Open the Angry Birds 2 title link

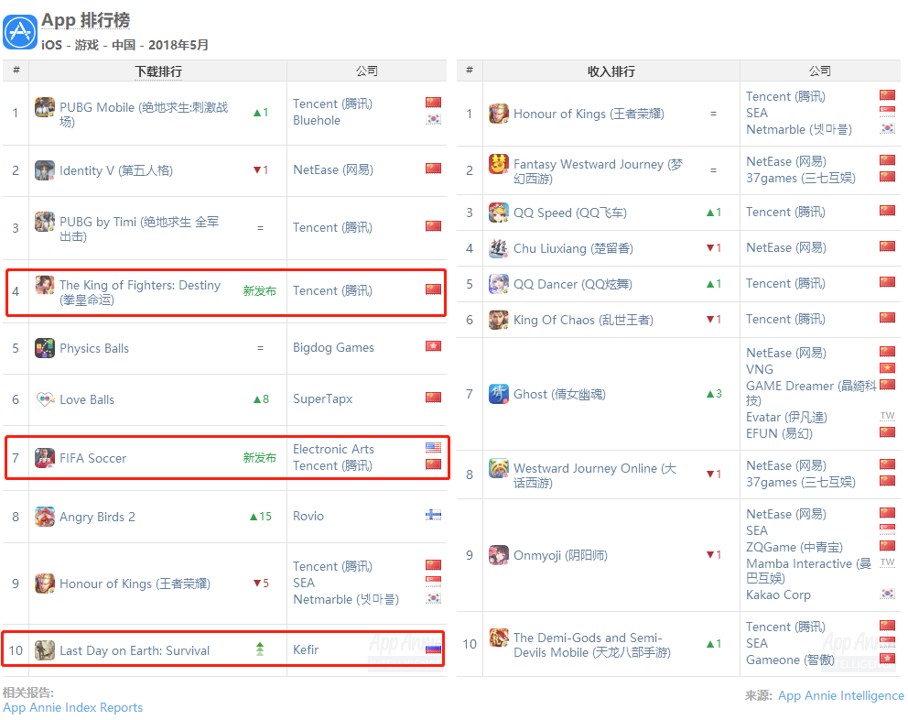[97, 517]
